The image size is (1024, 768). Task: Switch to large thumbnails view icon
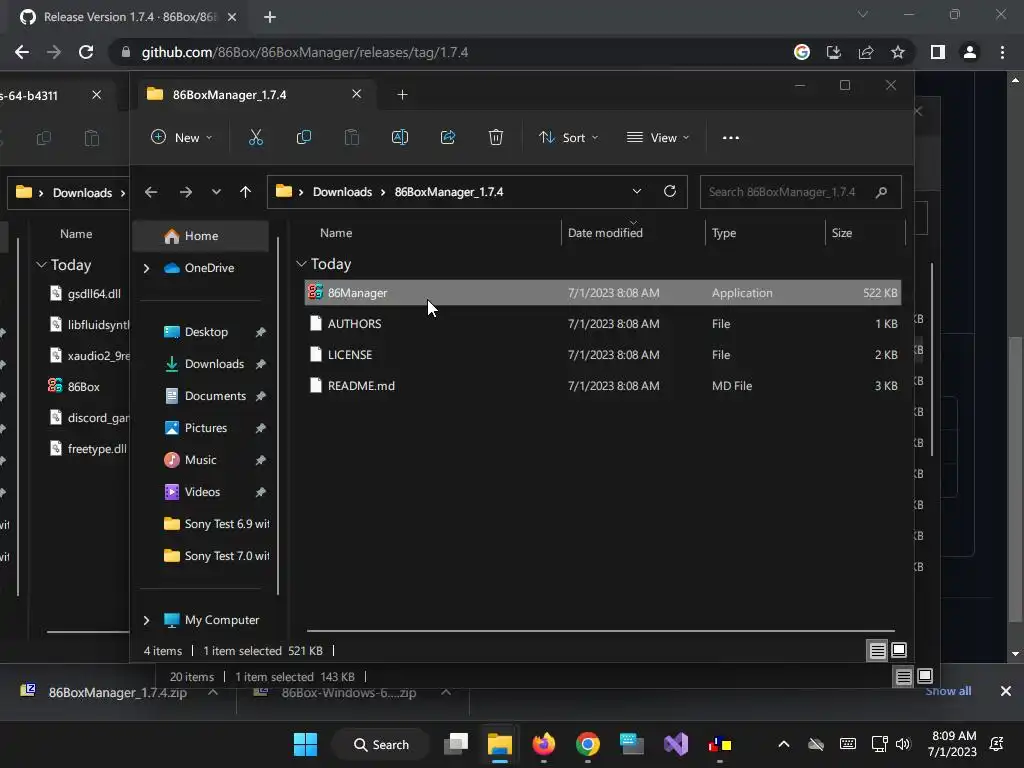coord(899,650)
